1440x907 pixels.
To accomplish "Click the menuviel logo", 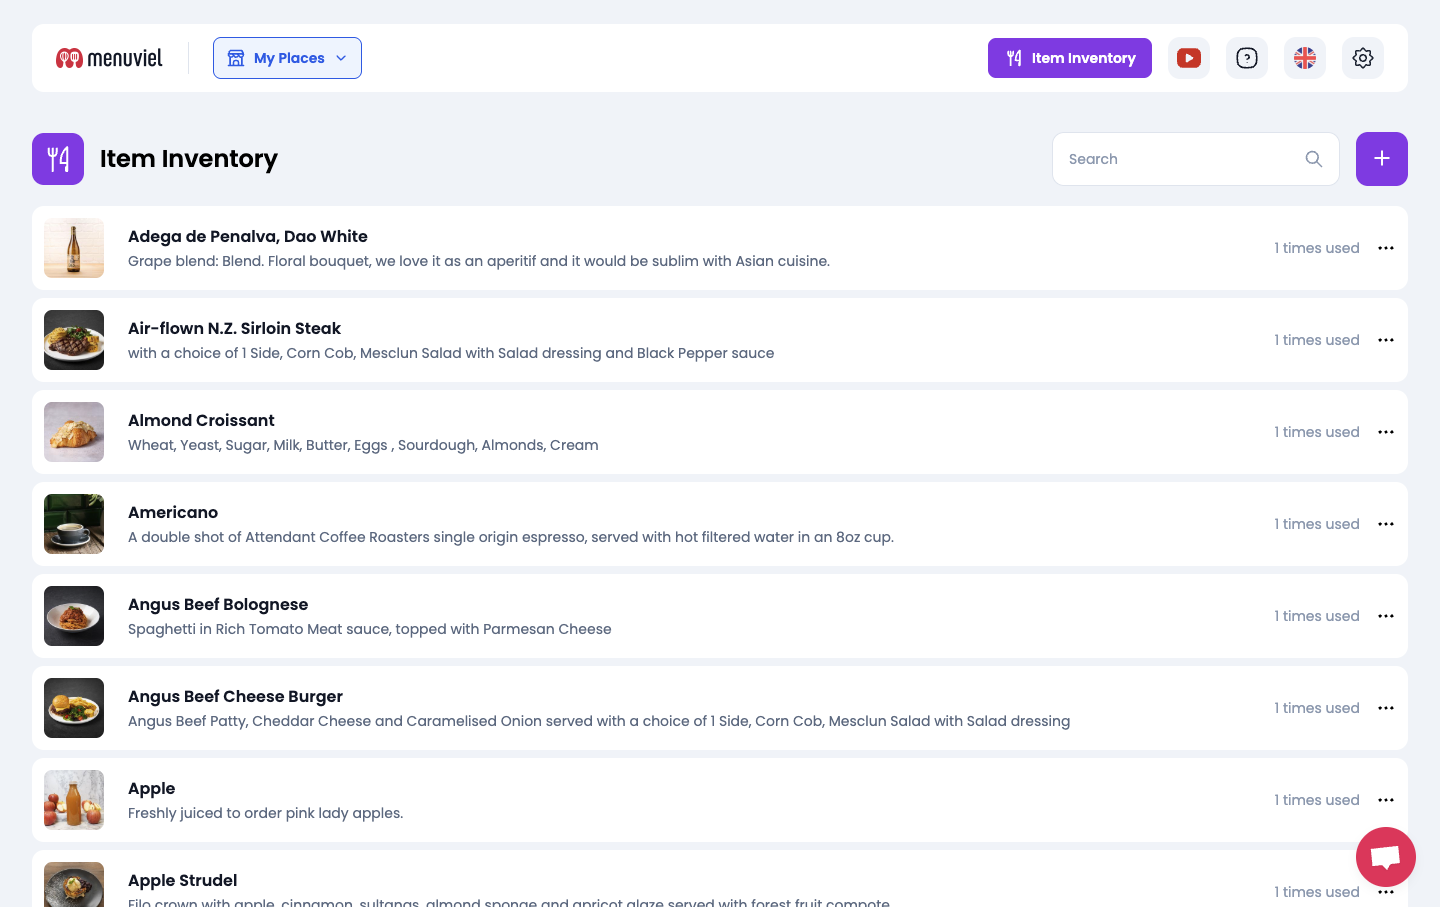I will (x=109, y=58).
